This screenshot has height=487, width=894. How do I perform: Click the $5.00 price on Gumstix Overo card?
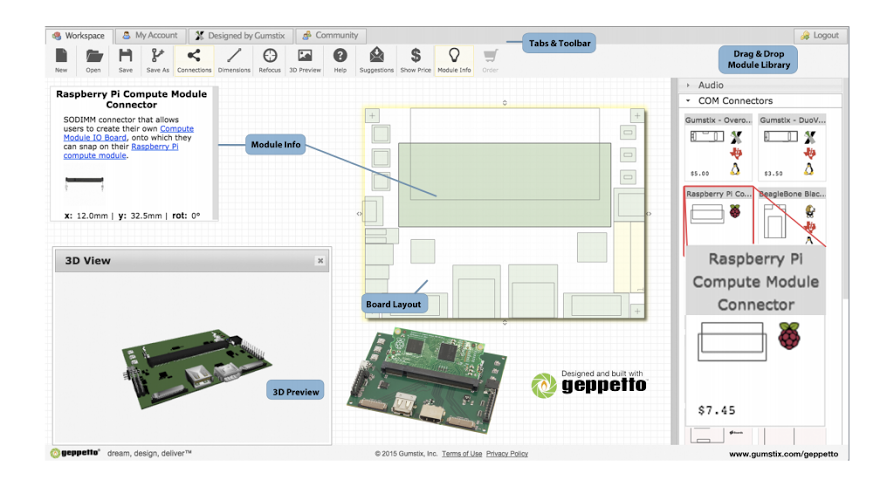point(700,173)
